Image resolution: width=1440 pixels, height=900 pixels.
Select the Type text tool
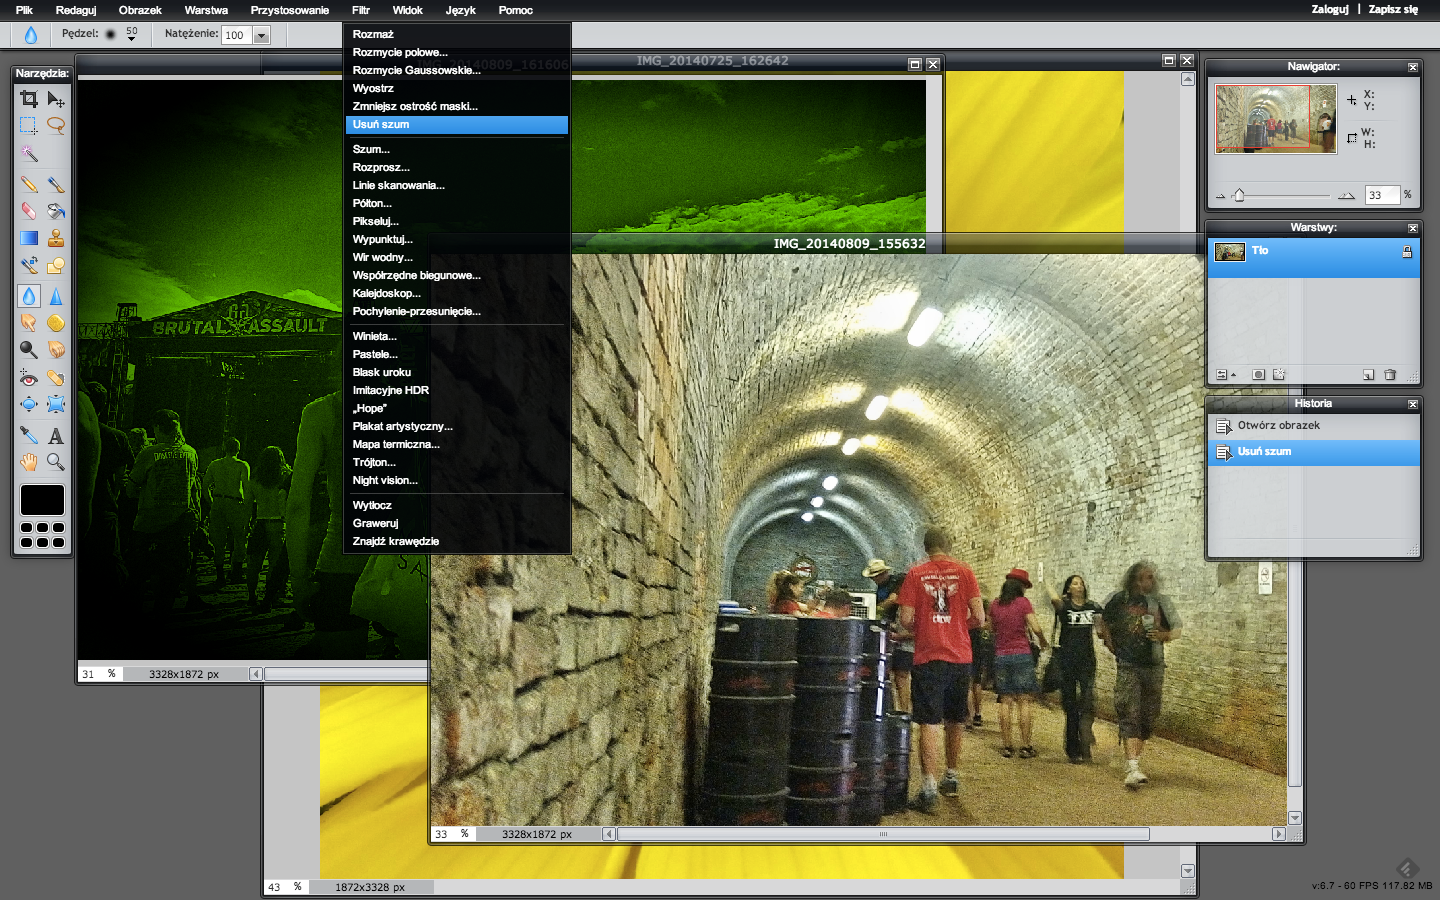click(56, 435)
